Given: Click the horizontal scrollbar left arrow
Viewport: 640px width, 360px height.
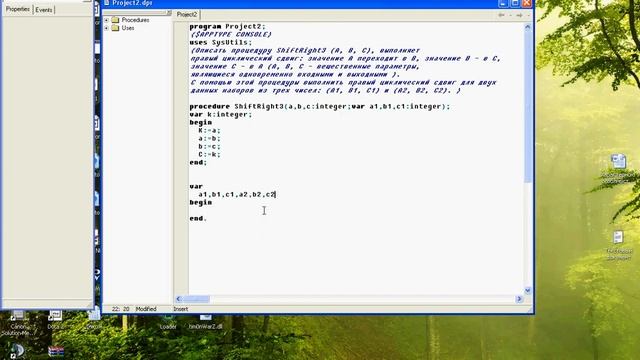Looking at the screenshot, I should pyautogui.click(x=178, y=299).
